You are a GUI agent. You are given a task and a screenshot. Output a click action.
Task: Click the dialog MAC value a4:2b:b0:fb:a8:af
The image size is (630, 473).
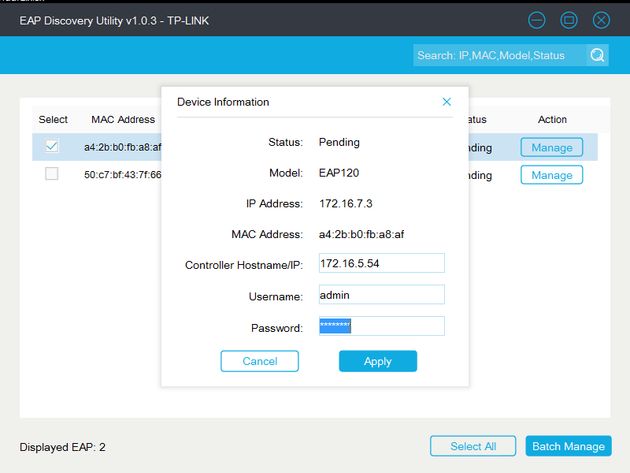(362, 234)
